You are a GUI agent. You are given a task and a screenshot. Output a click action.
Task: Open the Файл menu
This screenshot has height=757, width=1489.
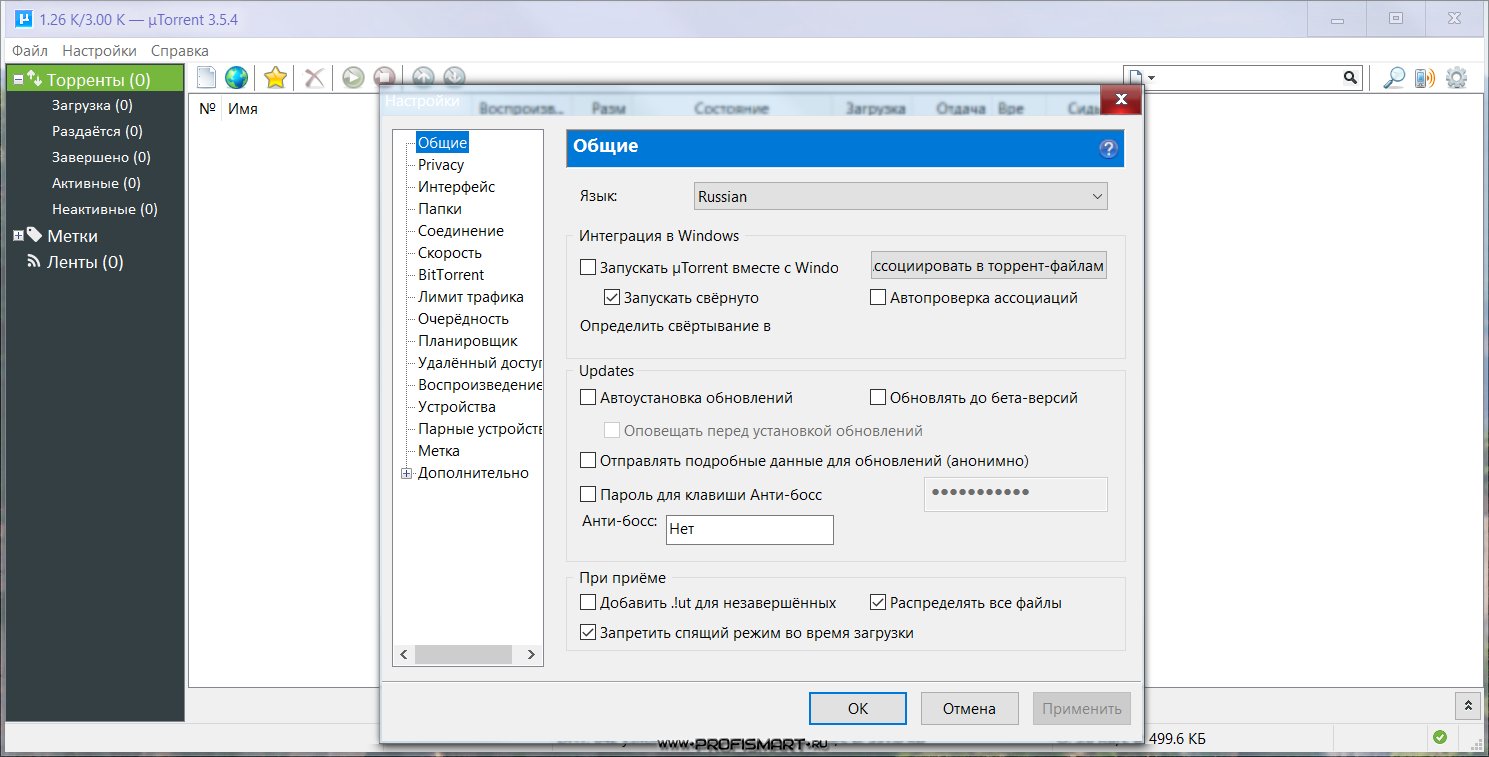tap(30, 50)
